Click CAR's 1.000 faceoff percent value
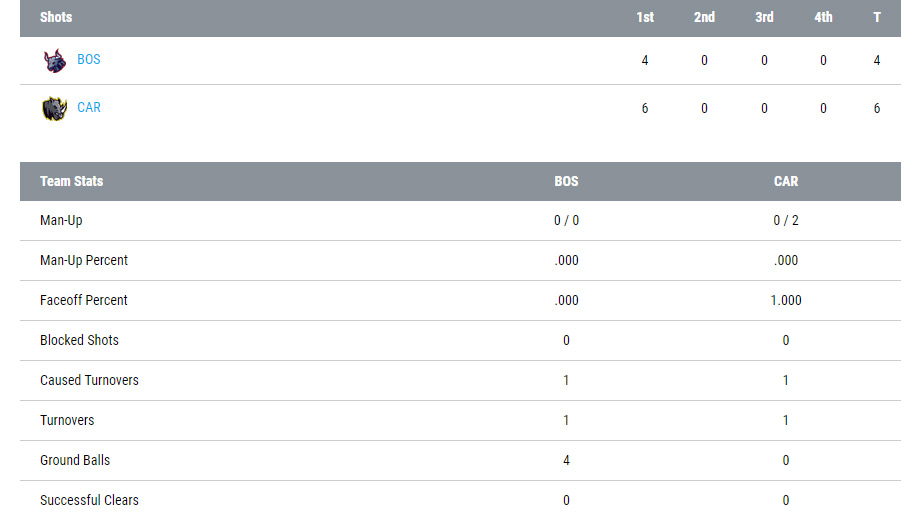The height and width of the screenshot is (518, 921). (786, 300)
